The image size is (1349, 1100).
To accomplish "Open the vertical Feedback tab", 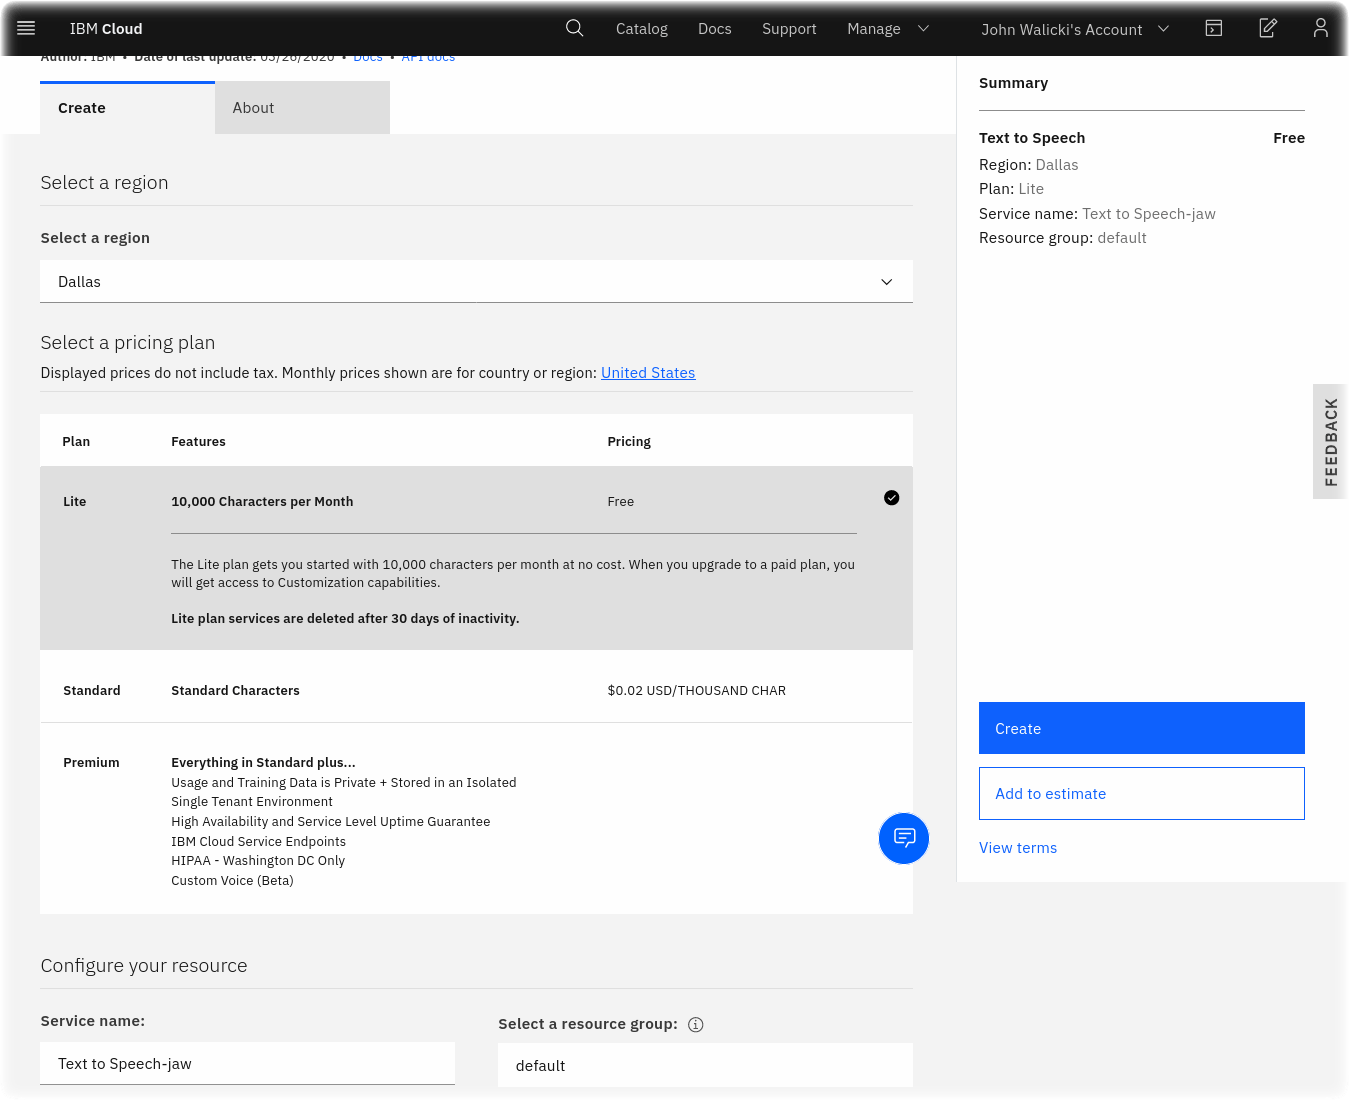I will click(x=1330, y=441).
